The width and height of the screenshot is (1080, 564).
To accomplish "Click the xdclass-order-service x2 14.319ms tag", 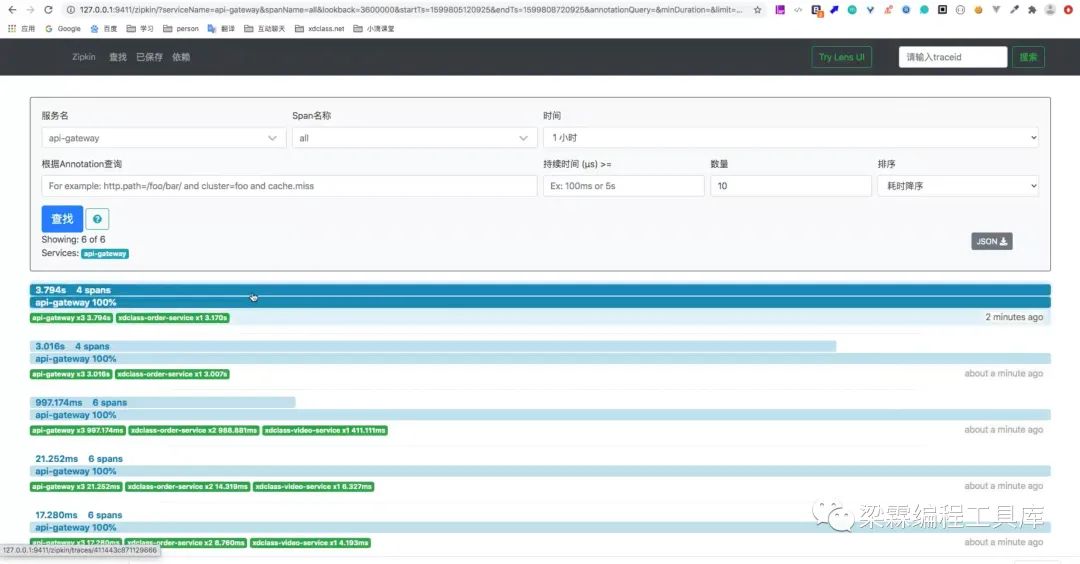I will click(x=187, y=486).
